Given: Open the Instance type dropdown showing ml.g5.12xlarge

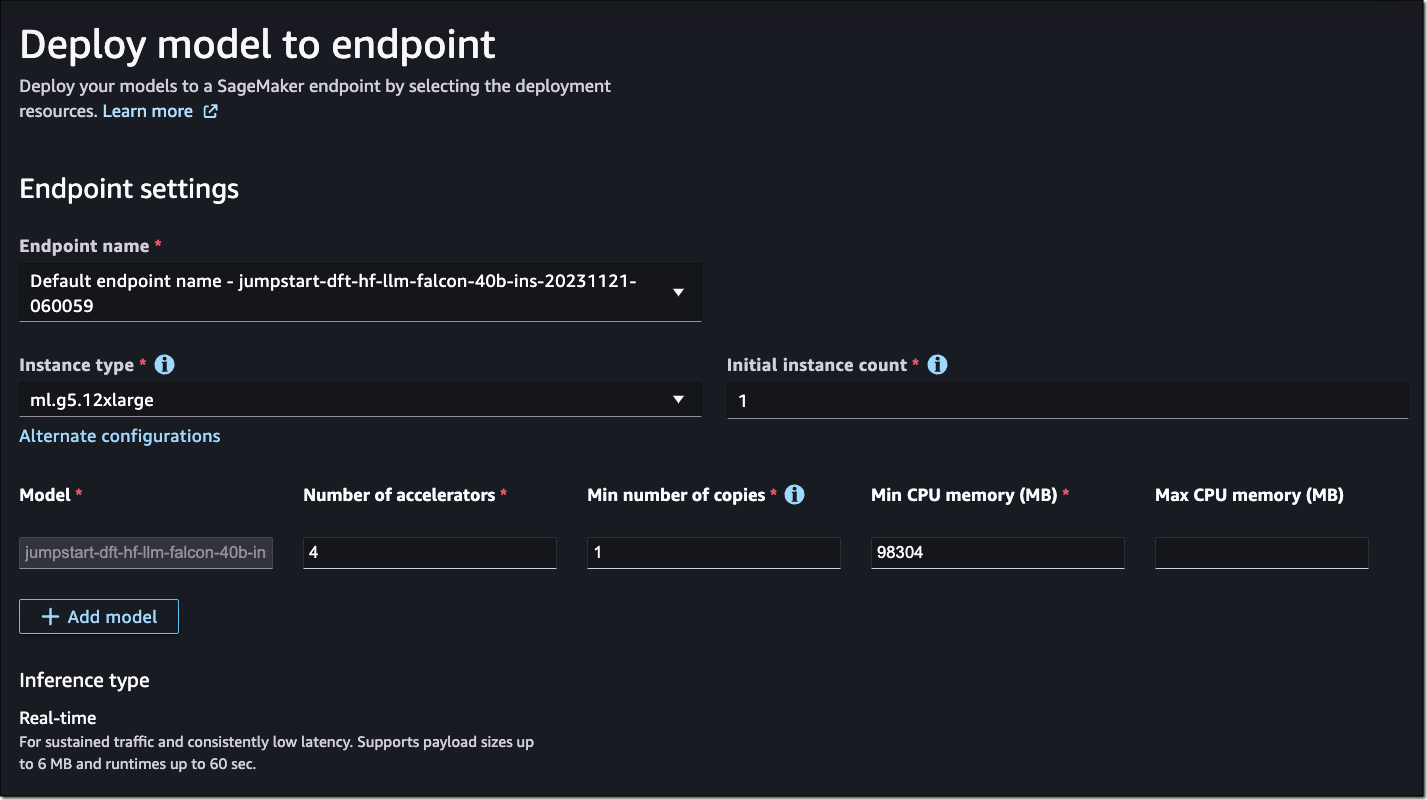Looking at the screenshot, I should 360,398.
